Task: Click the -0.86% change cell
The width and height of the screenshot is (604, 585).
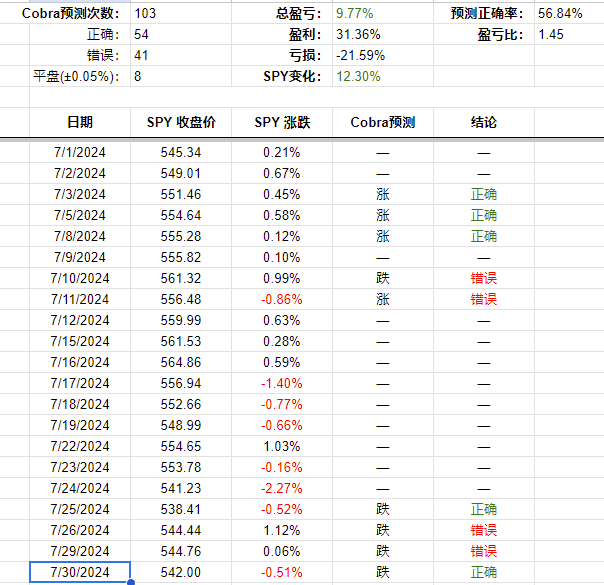Action: pyautogui.click(x=282, y=299)
